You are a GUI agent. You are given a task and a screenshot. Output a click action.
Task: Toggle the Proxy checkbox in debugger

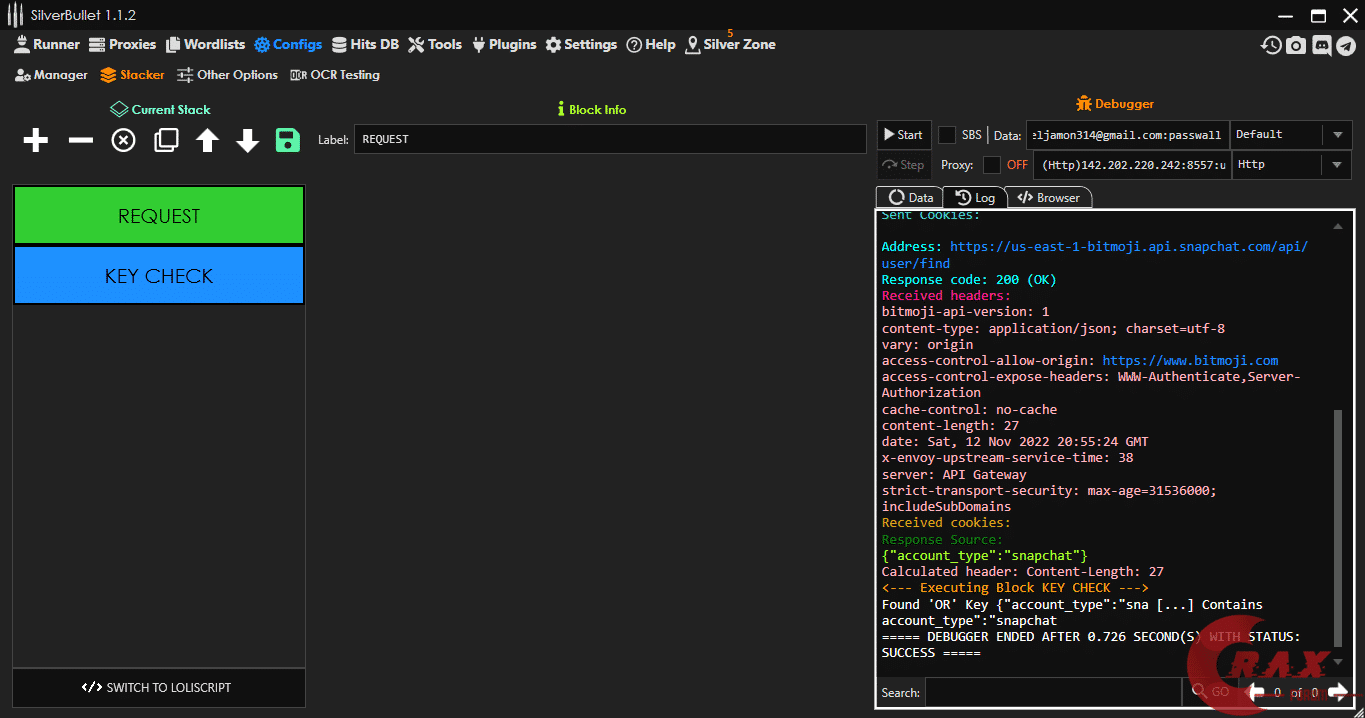pyautogui.click(x=991, y=165)
